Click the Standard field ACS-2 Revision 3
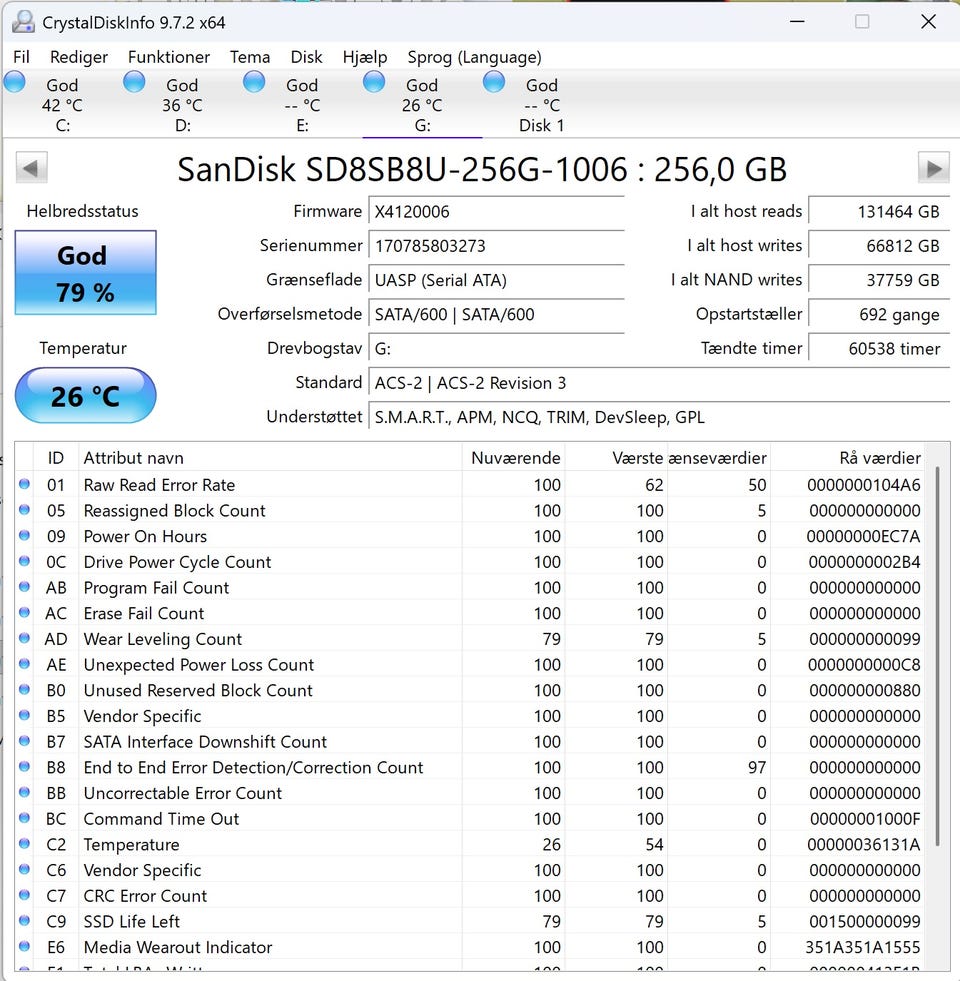This screenshot has height=981, width=960. click(659, 383)
